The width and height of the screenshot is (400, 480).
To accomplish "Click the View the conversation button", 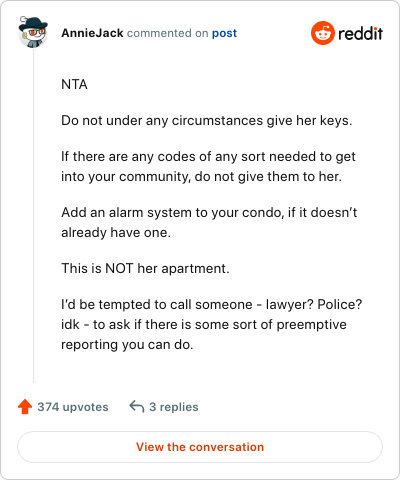I will pyautogui.click(x=200, y=447).
